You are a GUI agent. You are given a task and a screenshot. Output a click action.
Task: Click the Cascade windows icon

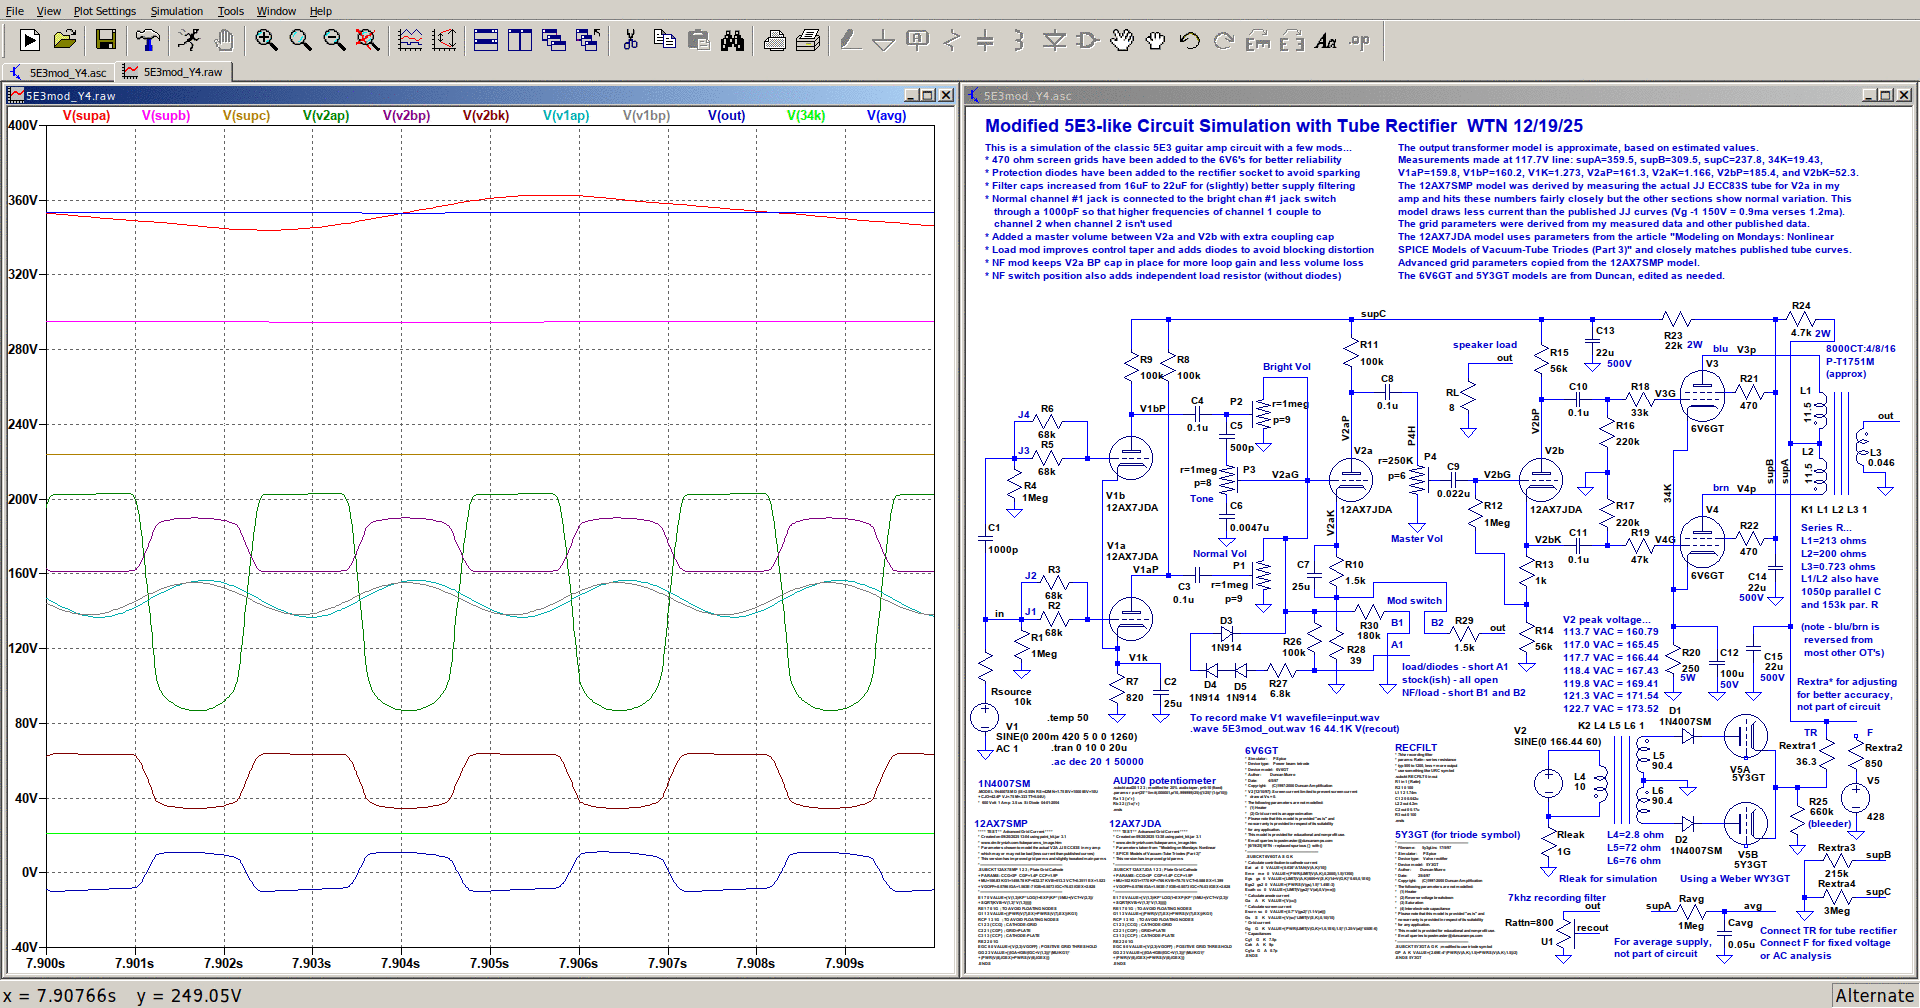(554, 40)
